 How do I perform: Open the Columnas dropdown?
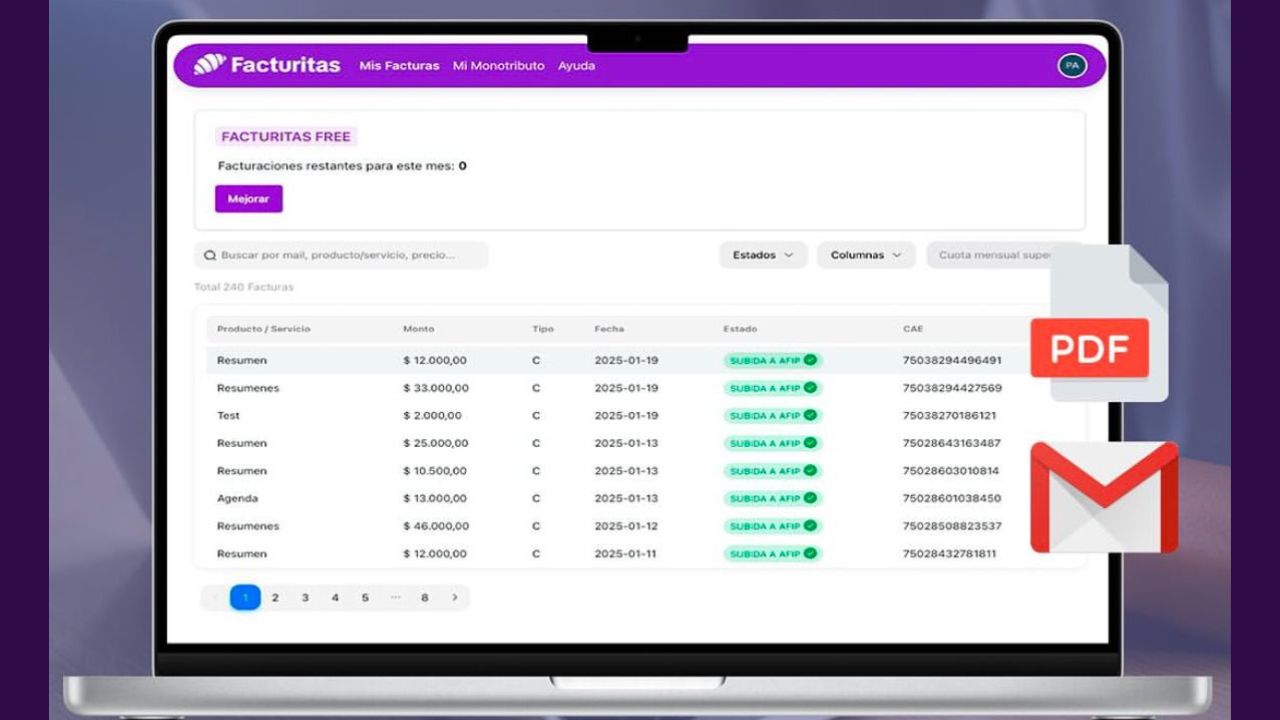[x=866, y=255]
